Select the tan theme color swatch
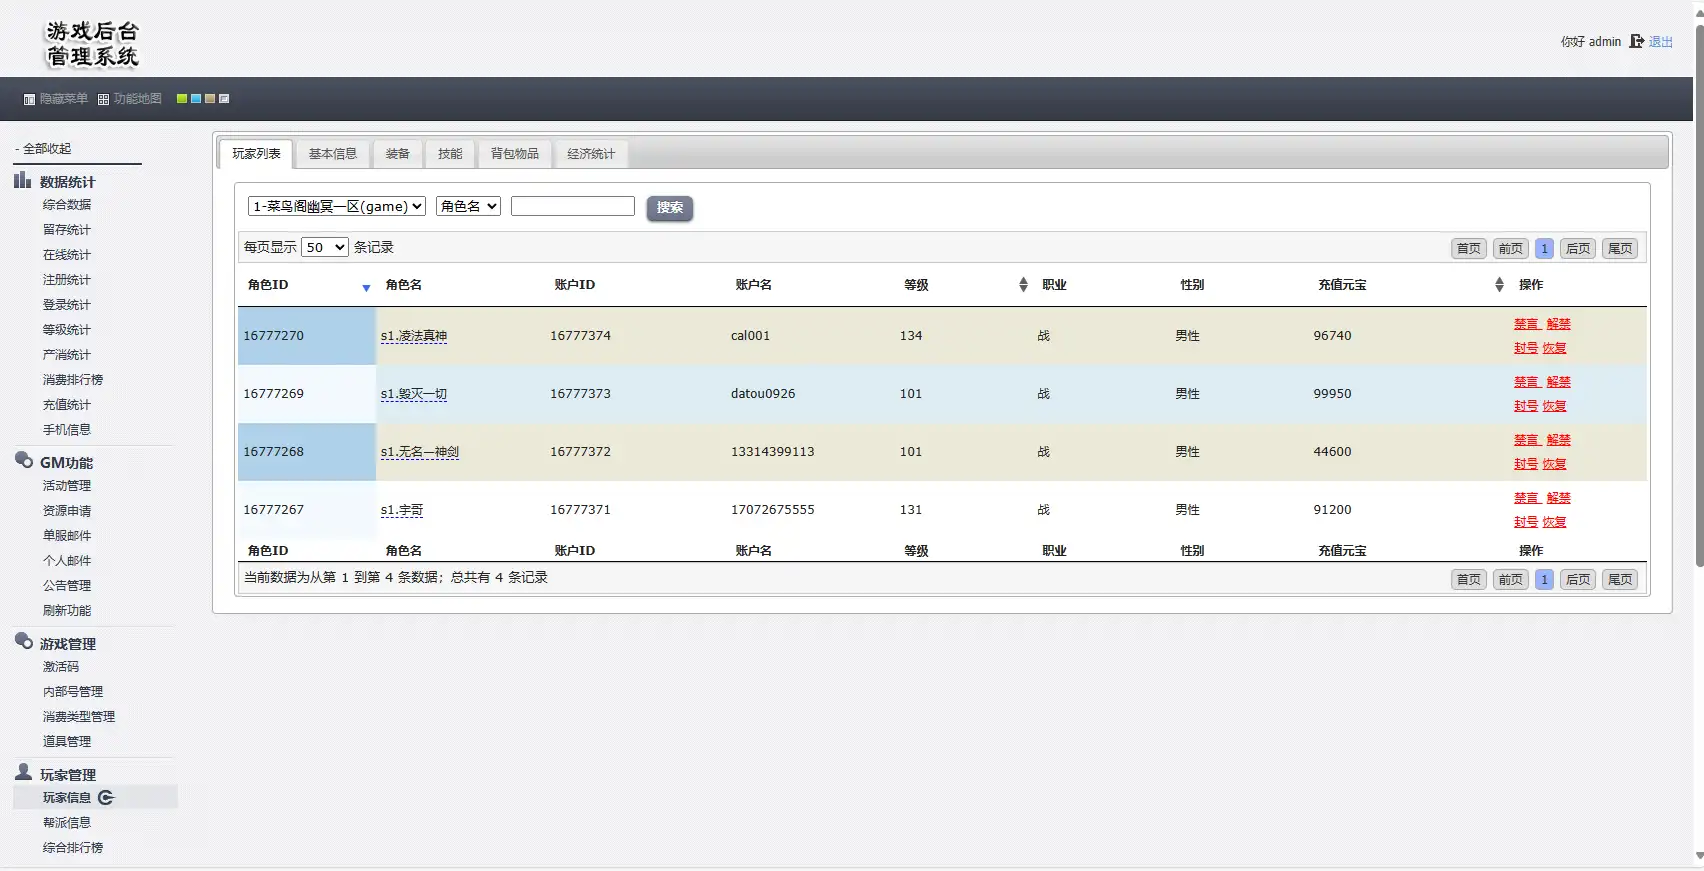This screenshot has height=871, width=1704. (210, 99)
